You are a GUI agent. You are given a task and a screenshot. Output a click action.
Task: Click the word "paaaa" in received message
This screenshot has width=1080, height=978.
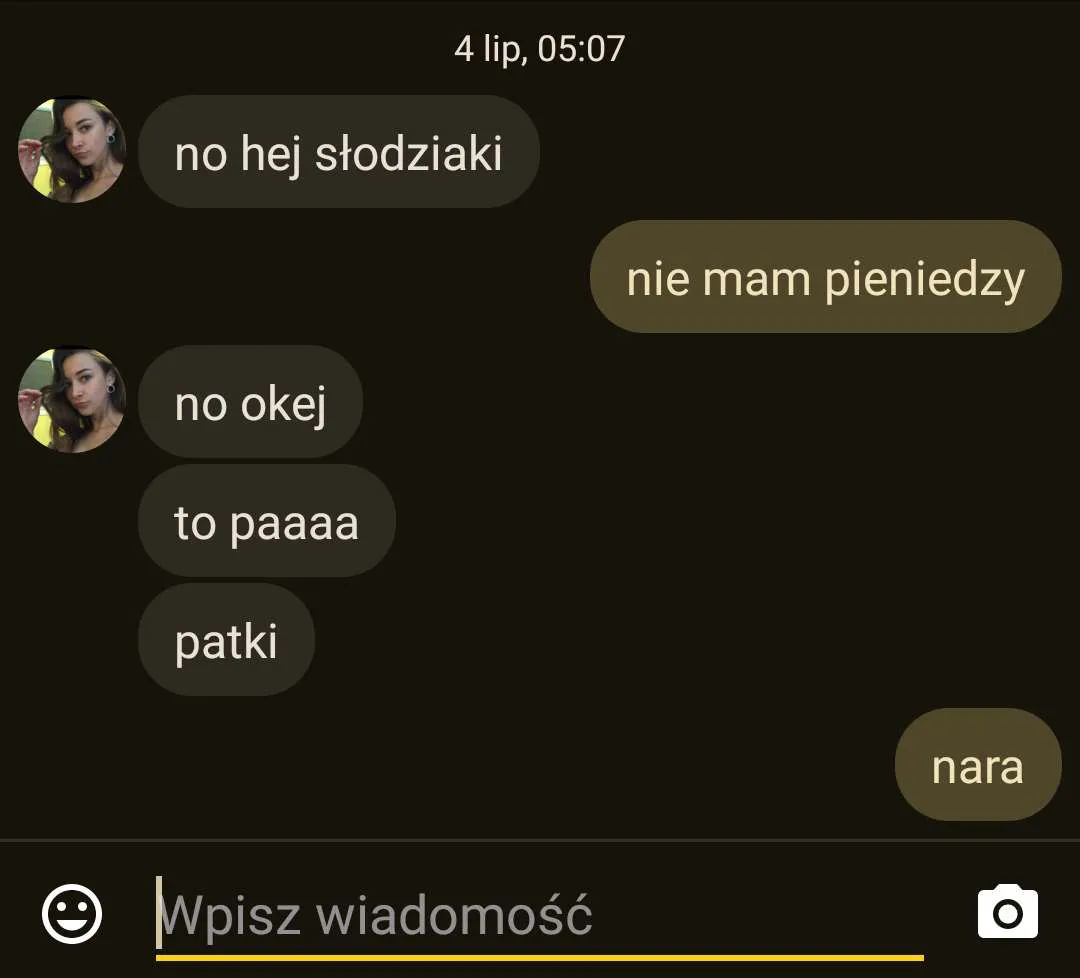tap(294, 526)
